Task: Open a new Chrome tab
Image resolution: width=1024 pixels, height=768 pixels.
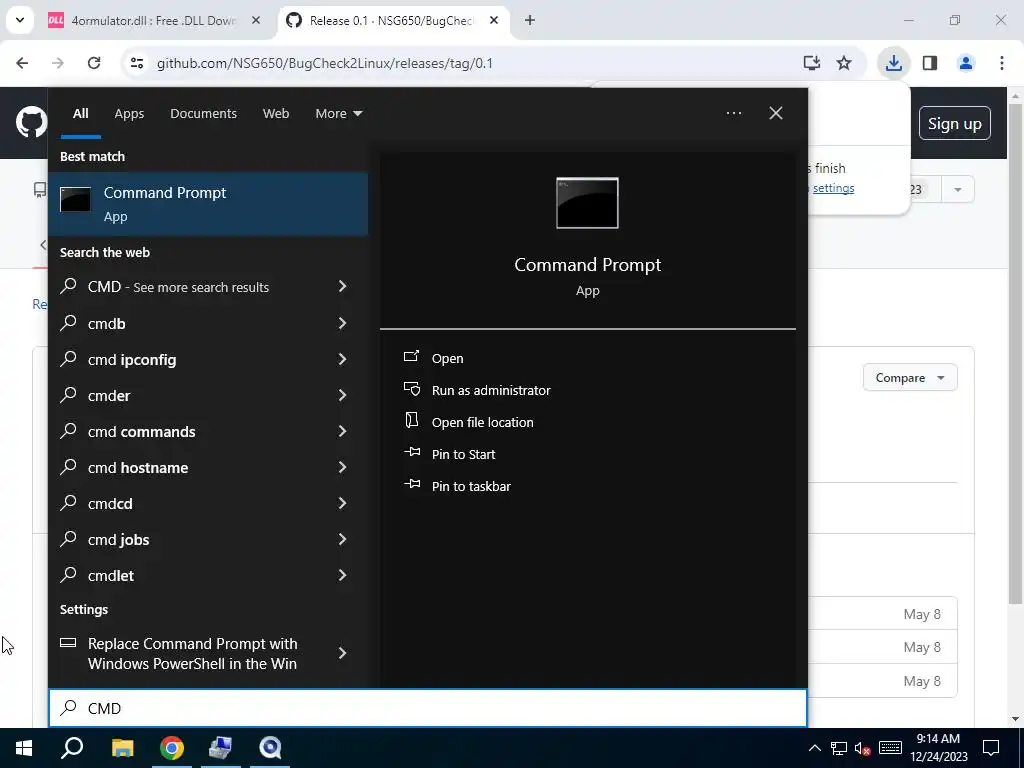Action: point(530,20)
